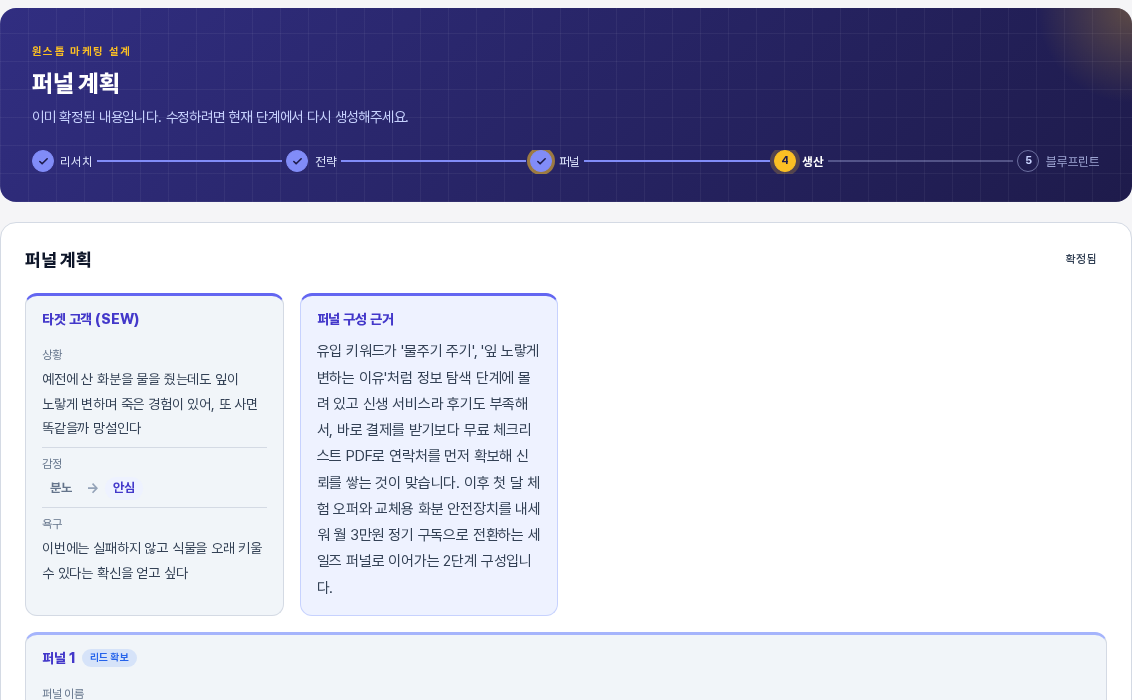Click the 안심 emotion chip

point(123,488)
